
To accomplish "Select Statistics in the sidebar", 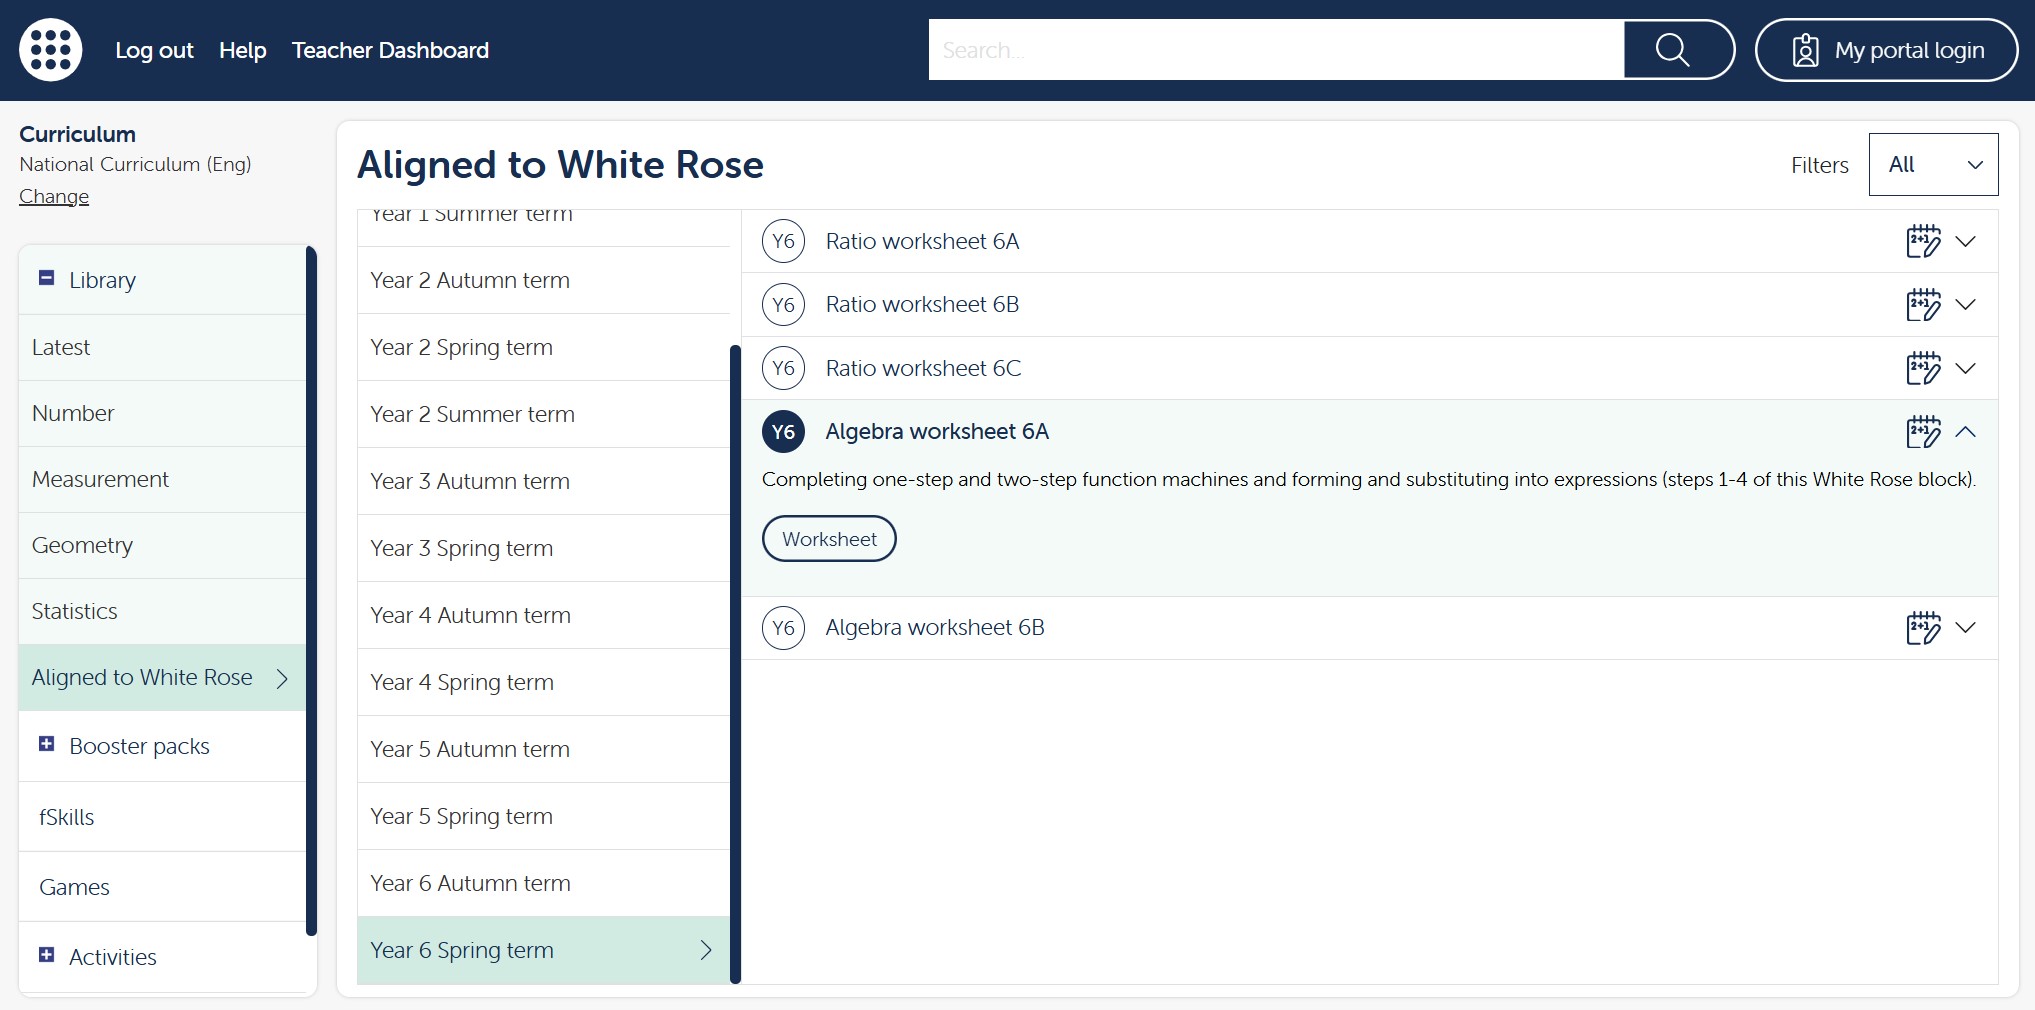I will [162, 611].
